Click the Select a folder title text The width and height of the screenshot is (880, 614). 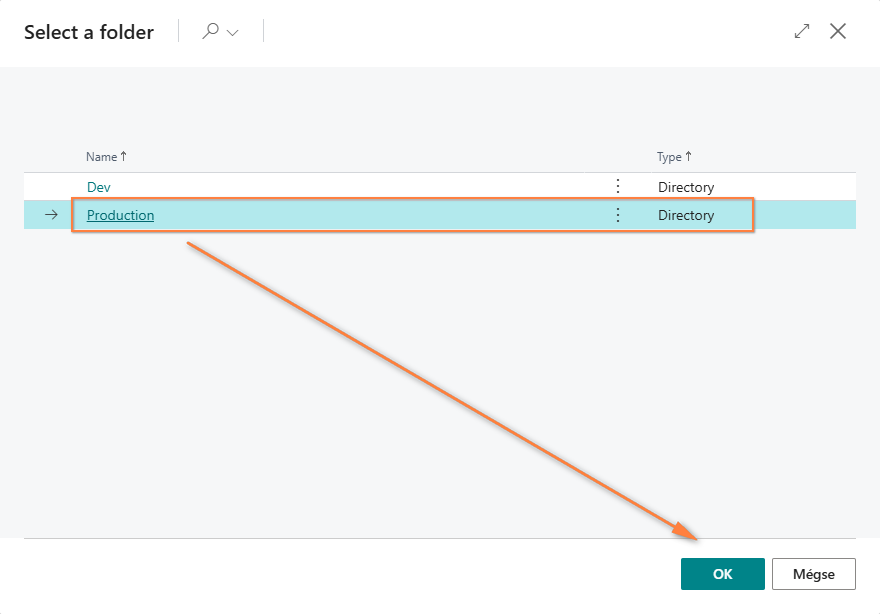(x=89, y=32)
